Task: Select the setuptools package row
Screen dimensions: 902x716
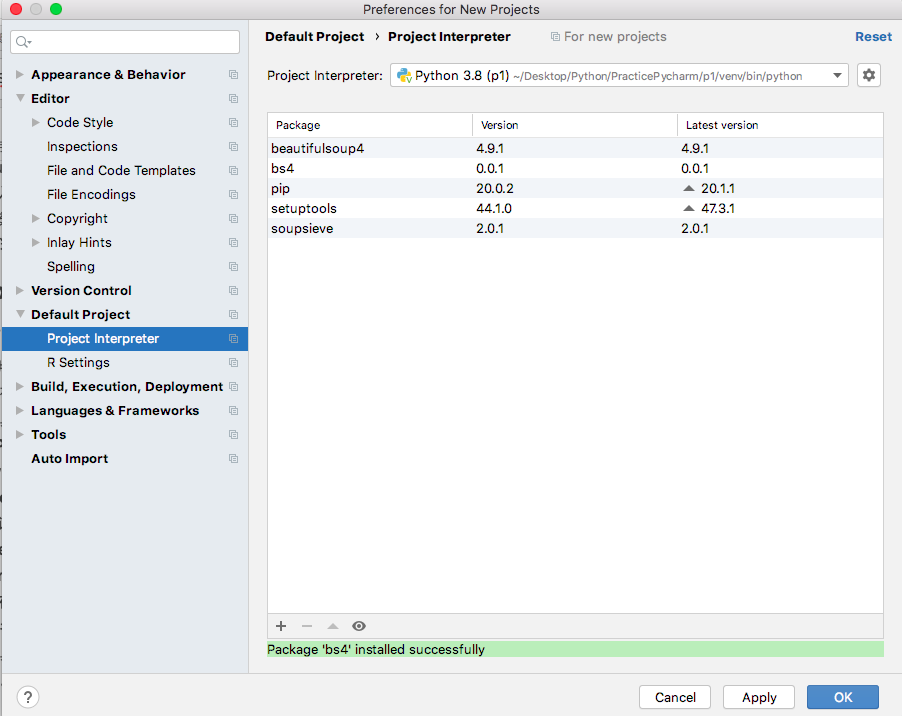Action: pyautogui.click(x=575, y=208)
